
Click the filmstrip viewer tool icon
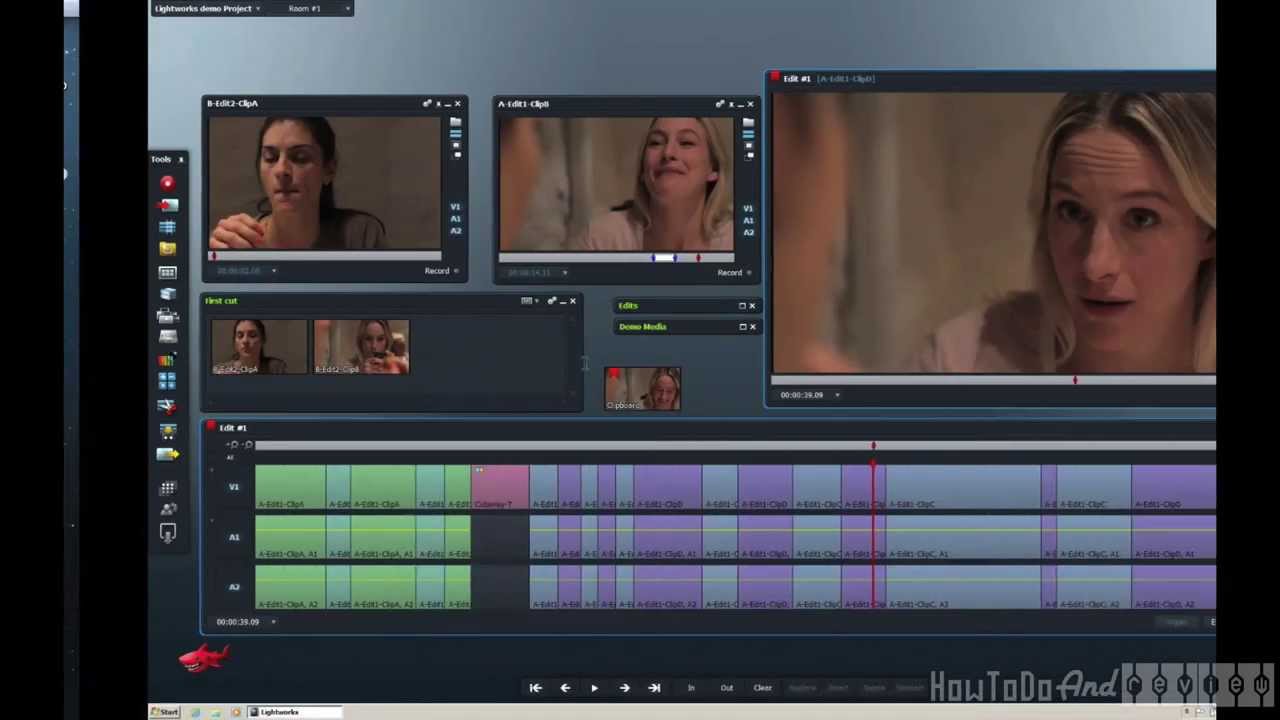pyautogui.click(x=167, y=272)
